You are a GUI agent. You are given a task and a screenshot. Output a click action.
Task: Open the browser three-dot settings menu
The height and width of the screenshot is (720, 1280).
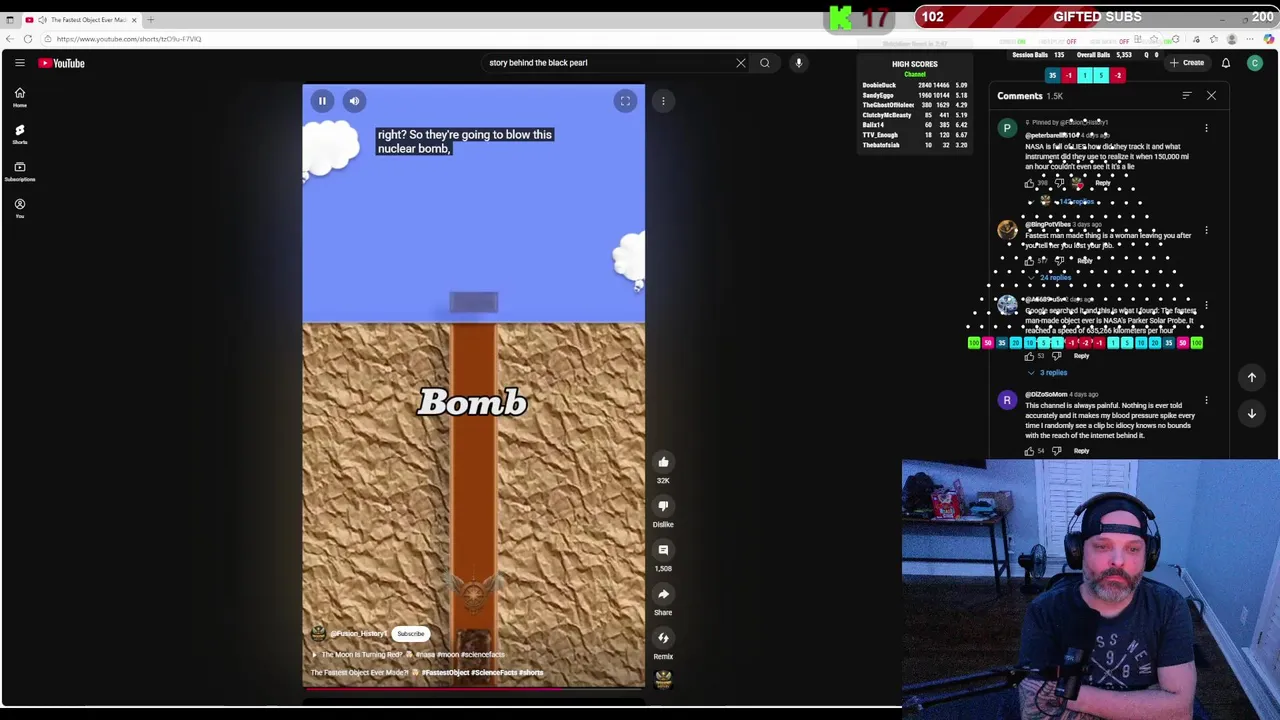(x=1251, y=39)
